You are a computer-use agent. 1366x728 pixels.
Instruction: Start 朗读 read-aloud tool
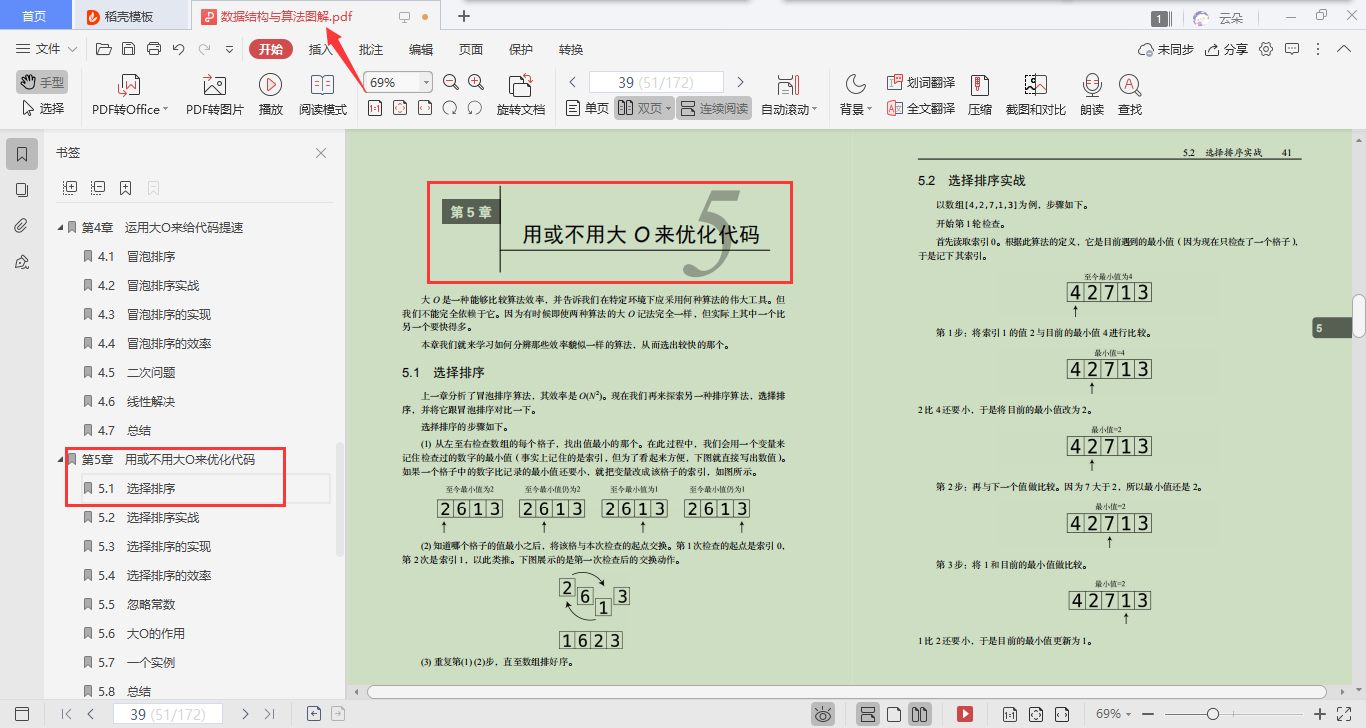(x=1092, y=95)
